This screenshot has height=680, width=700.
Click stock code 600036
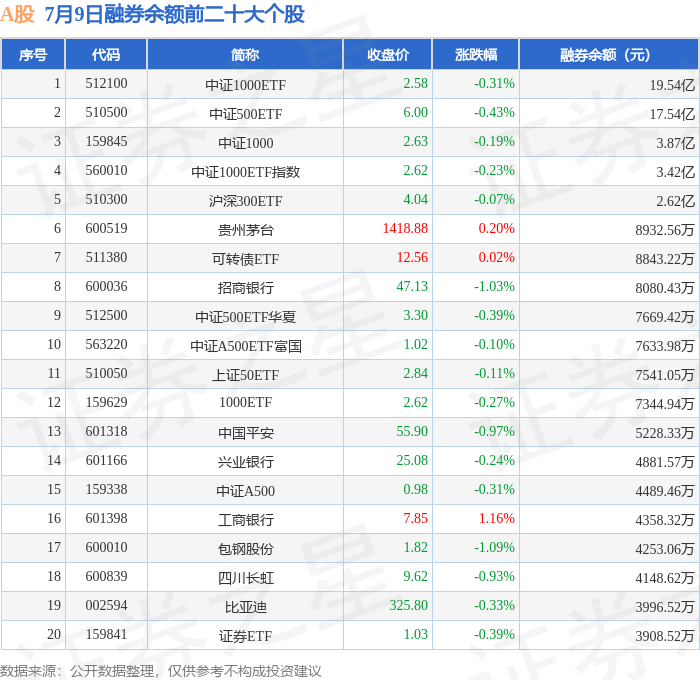click(x=106, y=286)
